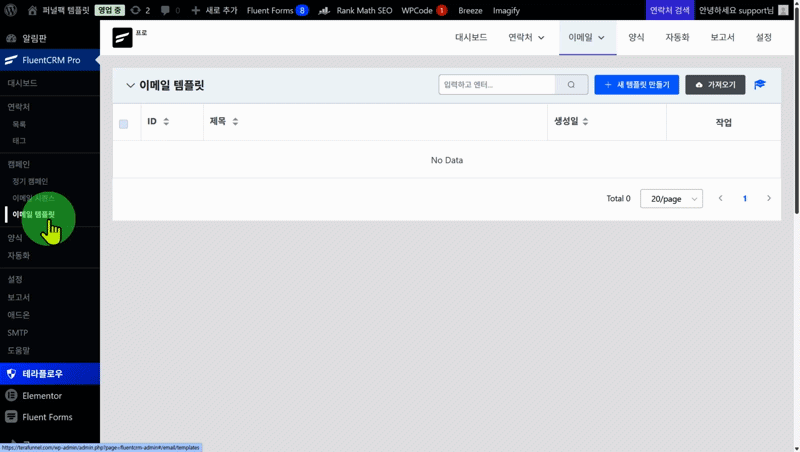
Task: Open 정기 캠페인 in the sidebar
Action: coord(30,181)
